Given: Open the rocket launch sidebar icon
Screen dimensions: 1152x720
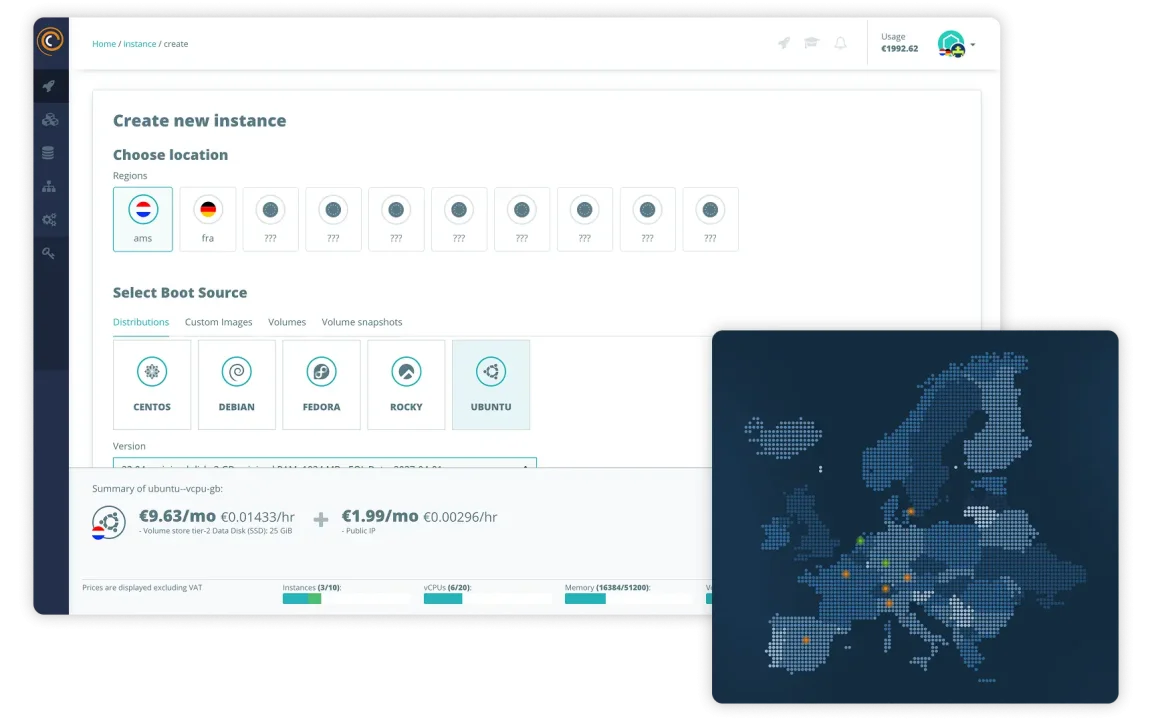Looking at the screenshot, I should pyautogui.click(x=49, y=86).
